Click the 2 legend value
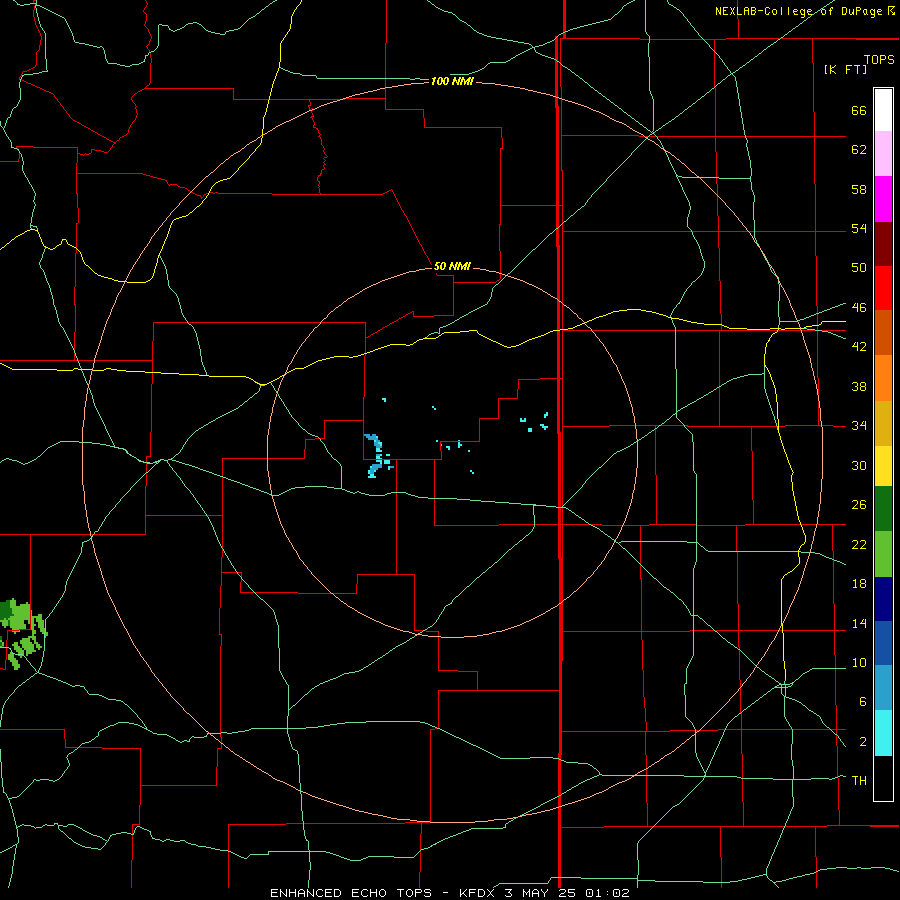Image resolution: width=900 pixels, height=900 pixels. [x=862, y=742]
